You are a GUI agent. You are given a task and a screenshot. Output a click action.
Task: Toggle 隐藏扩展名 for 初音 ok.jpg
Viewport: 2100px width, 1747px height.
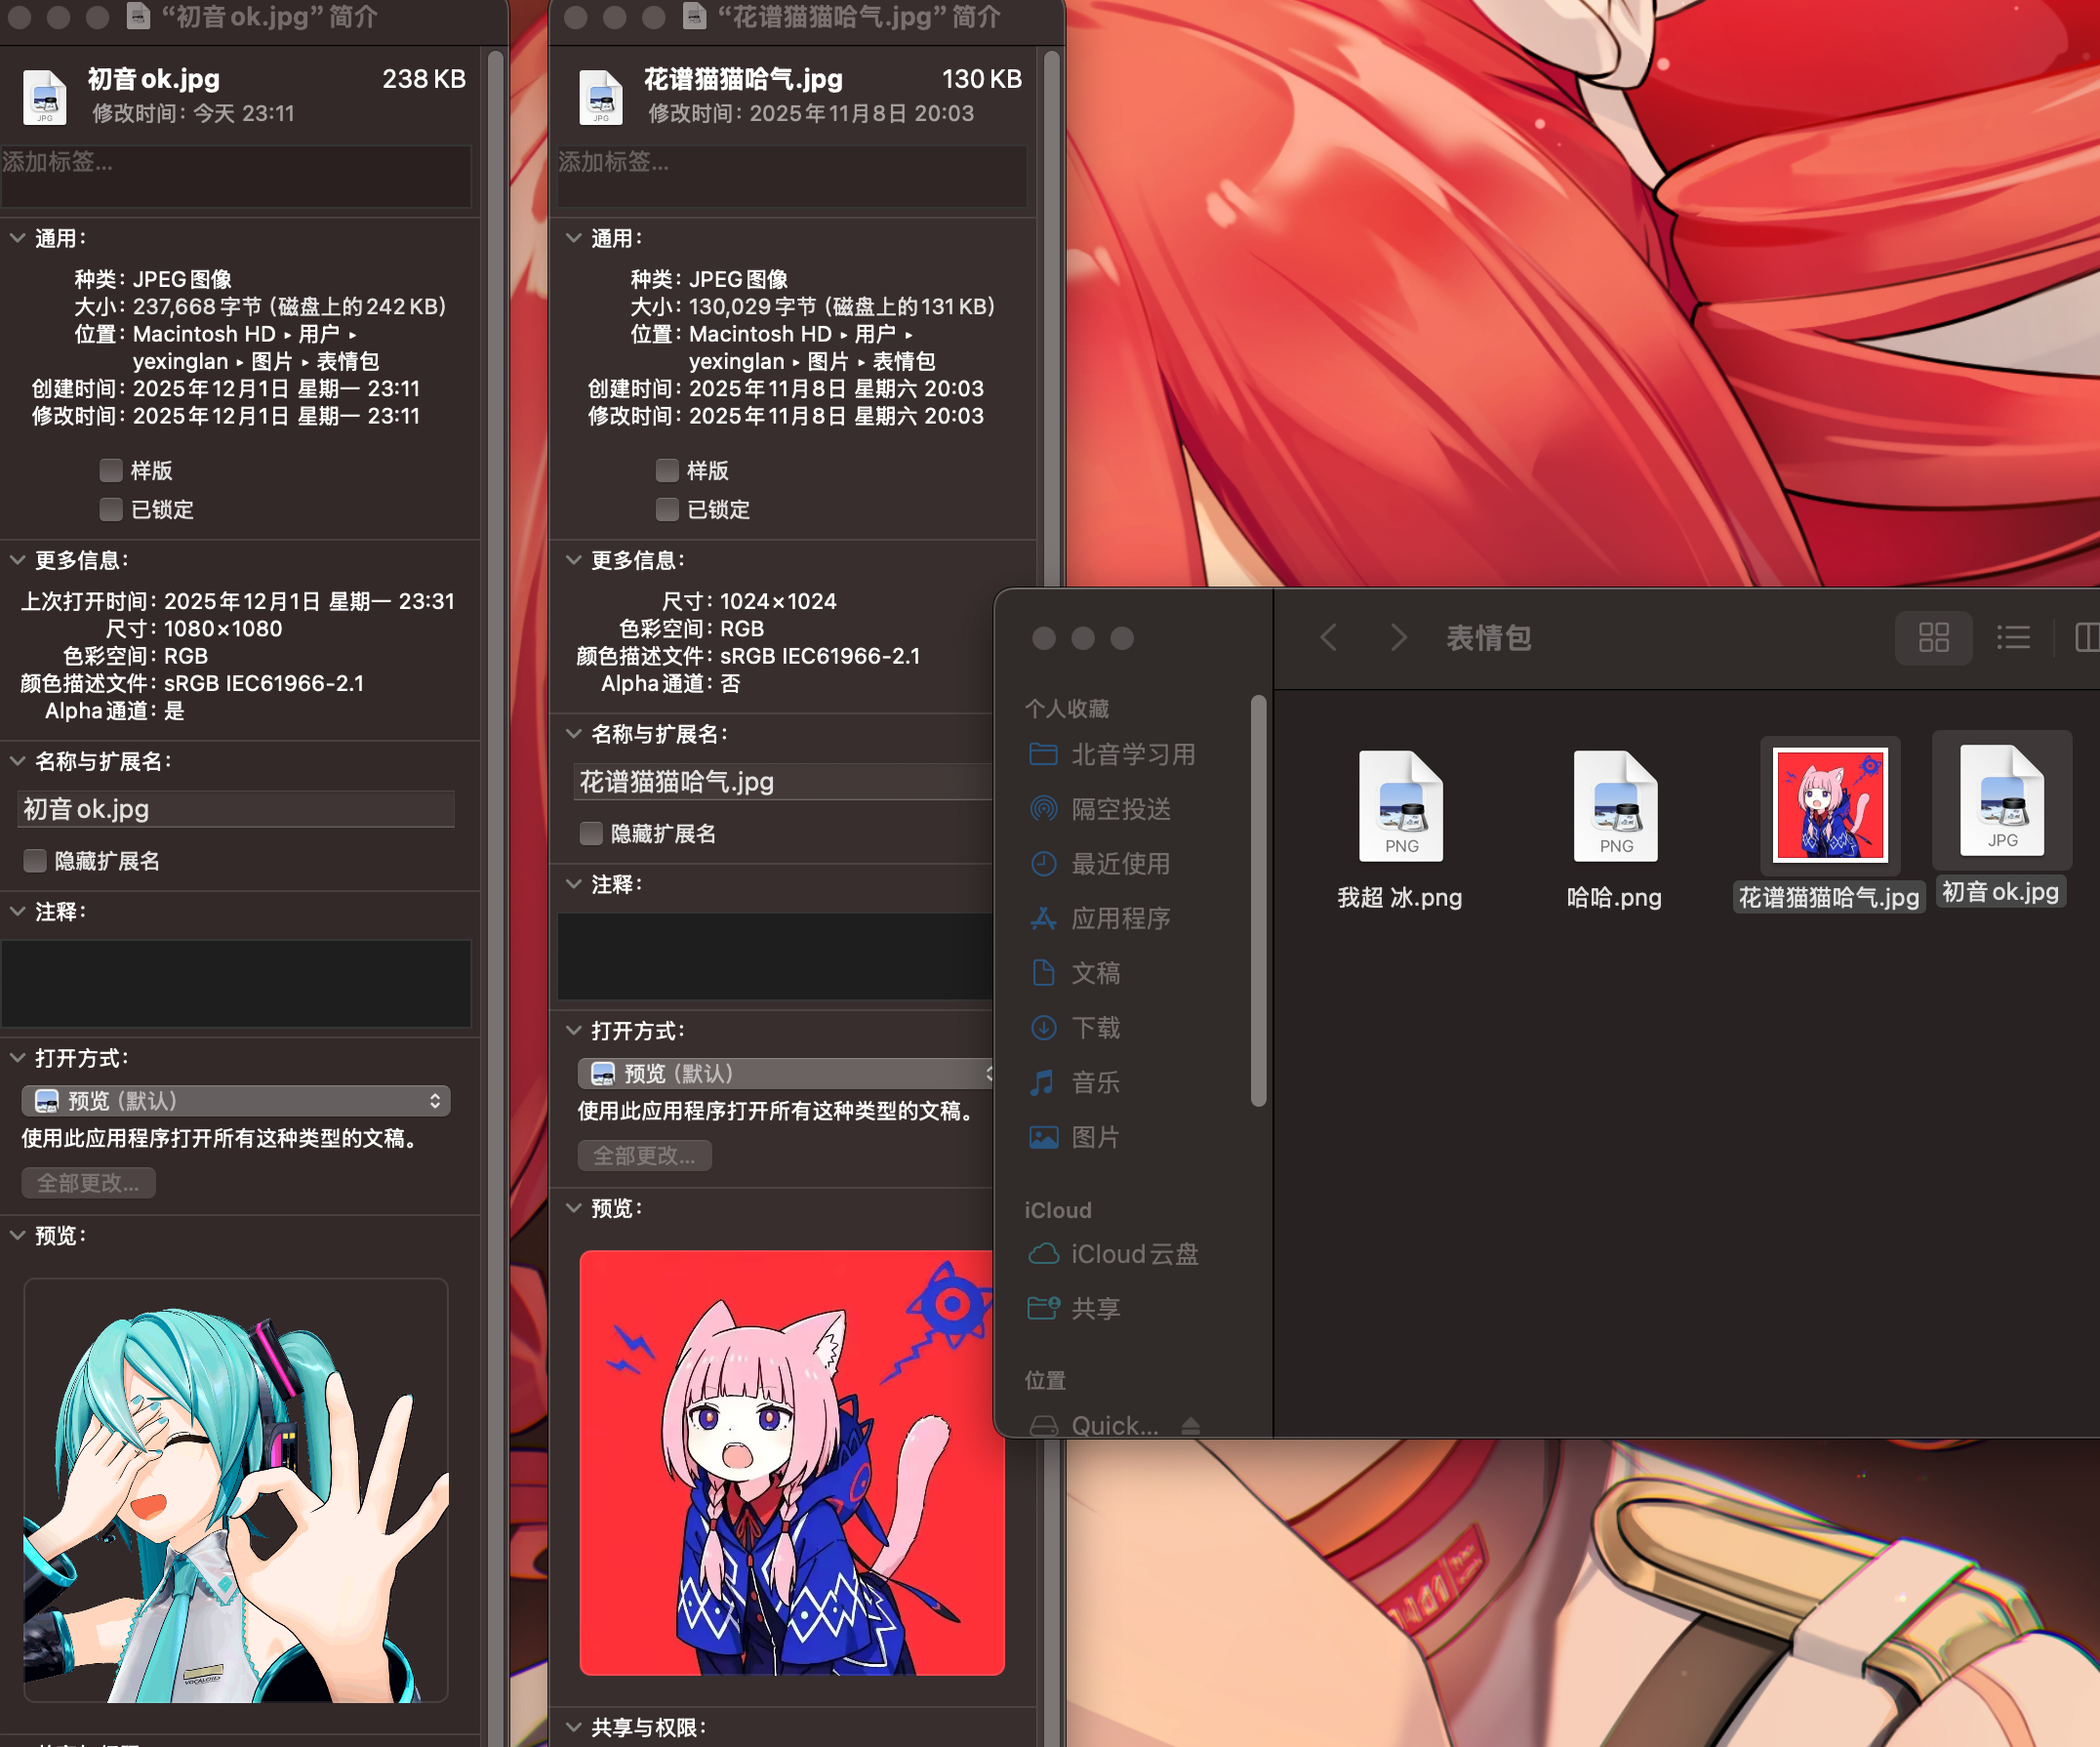35,861
